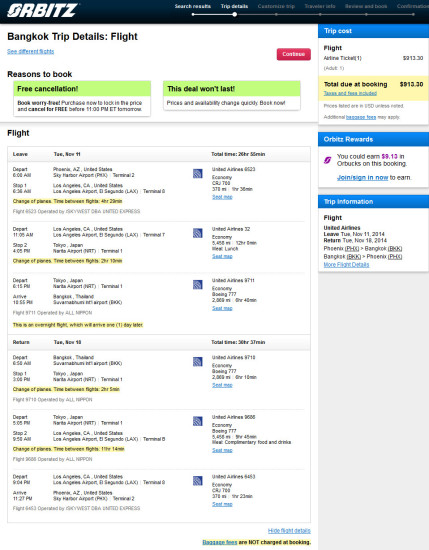Click Join/sign in now link
The height and width of the screenshot is (550, 429).
click(x=363, y=177)
